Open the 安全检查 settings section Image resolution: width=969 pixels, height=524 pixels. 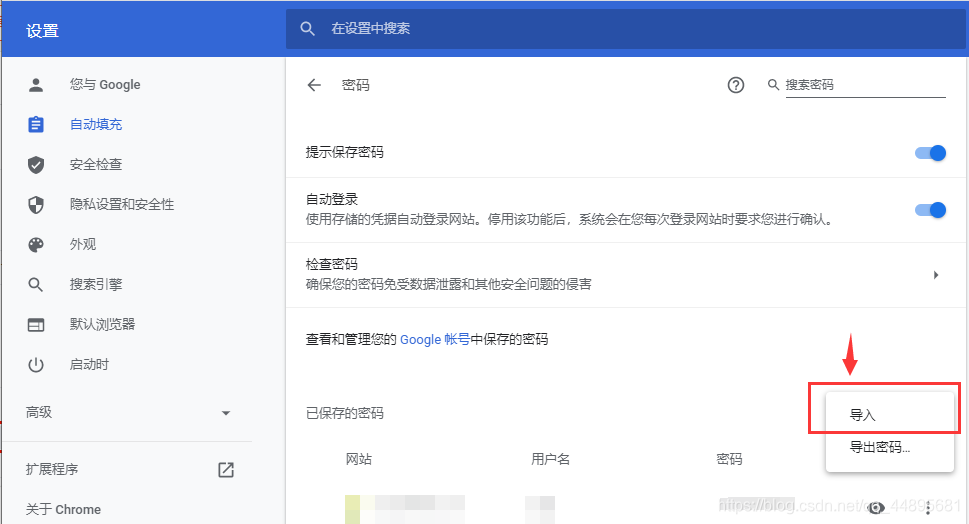[x=96, y=164]
